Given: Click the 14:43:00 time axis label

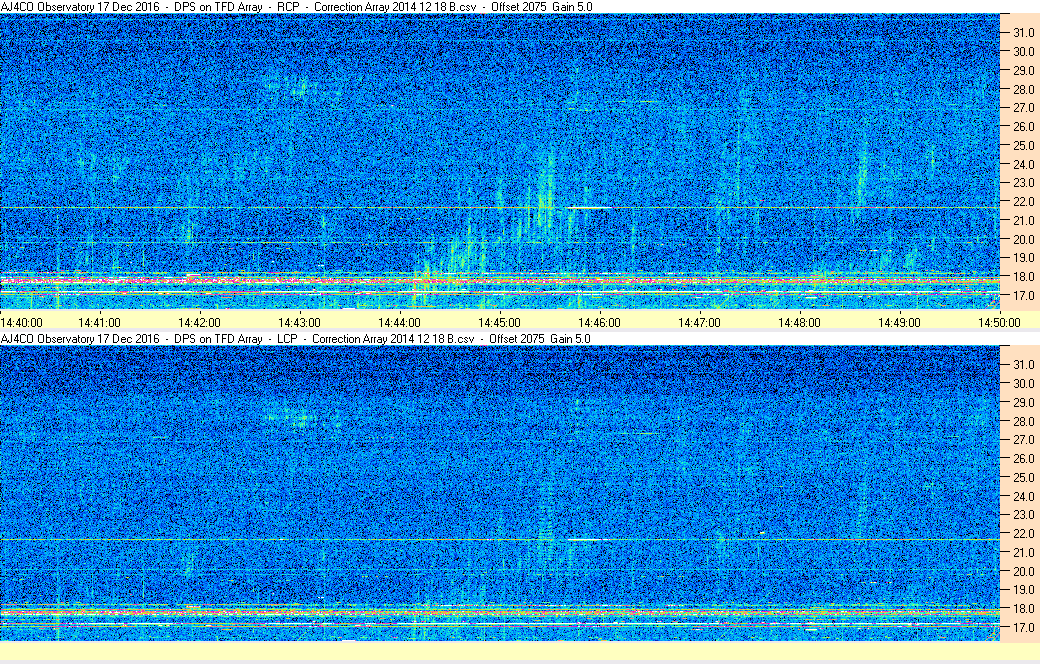Looking at the screenshot, I should point(299,323).
